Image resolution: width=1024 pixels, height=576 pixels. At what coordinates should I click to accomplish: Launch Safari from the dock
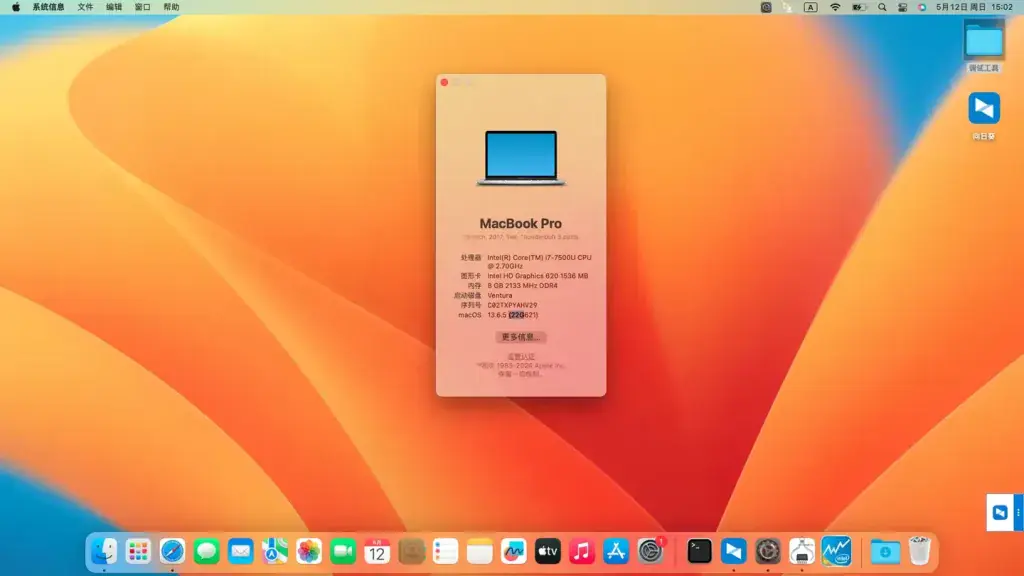(x=172, y=551)
